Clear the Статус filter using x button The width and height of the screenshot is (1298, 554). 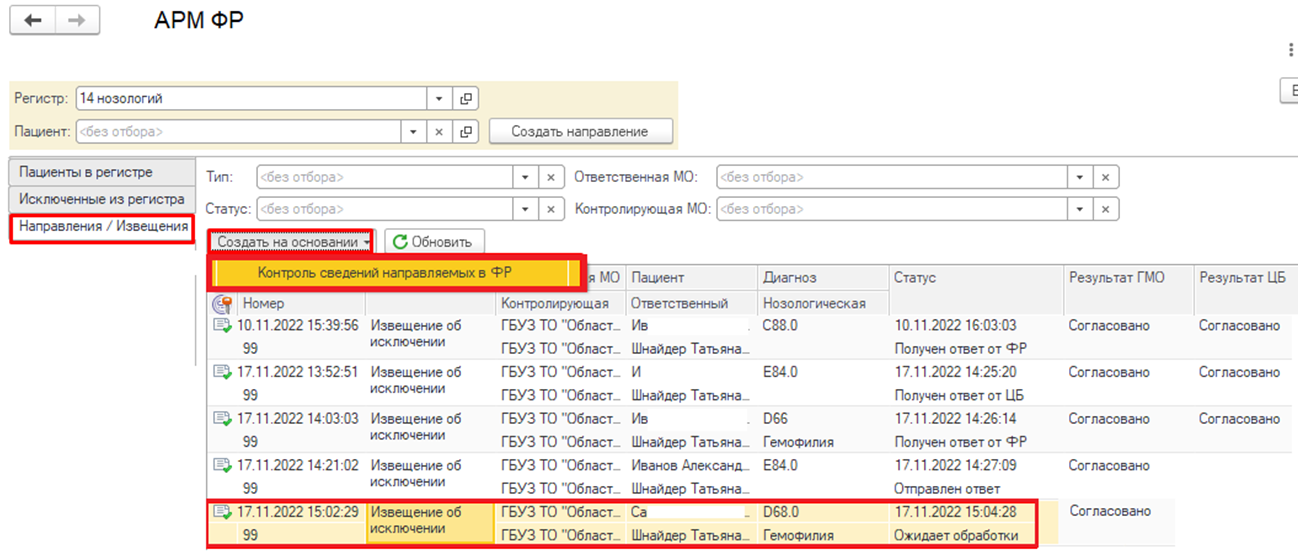tap(551, 209)
